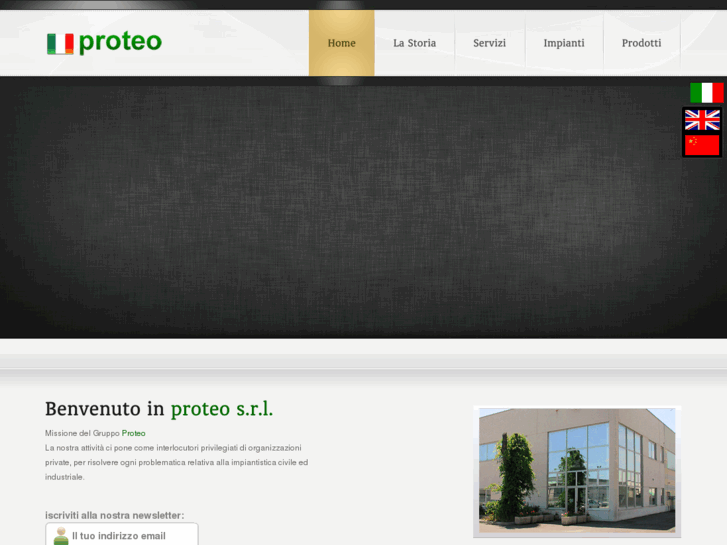Follow the green Proteo link in mission text

coord(134,433)
